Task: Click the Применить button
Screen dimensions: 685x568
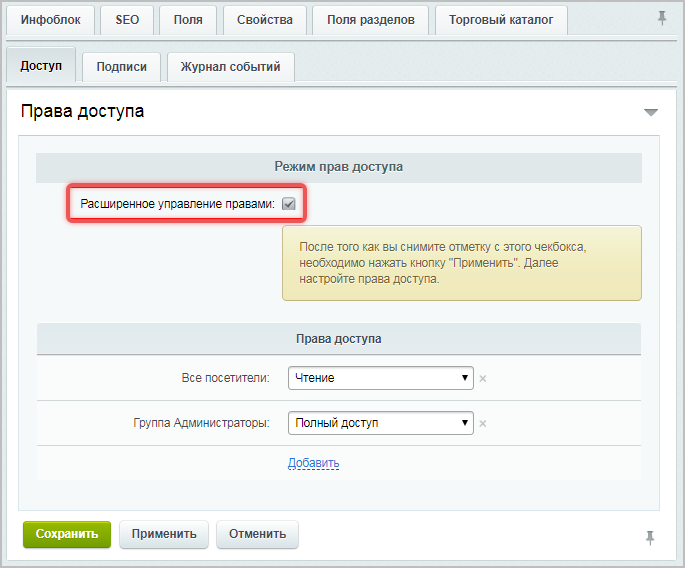Action: pos(164,534)
